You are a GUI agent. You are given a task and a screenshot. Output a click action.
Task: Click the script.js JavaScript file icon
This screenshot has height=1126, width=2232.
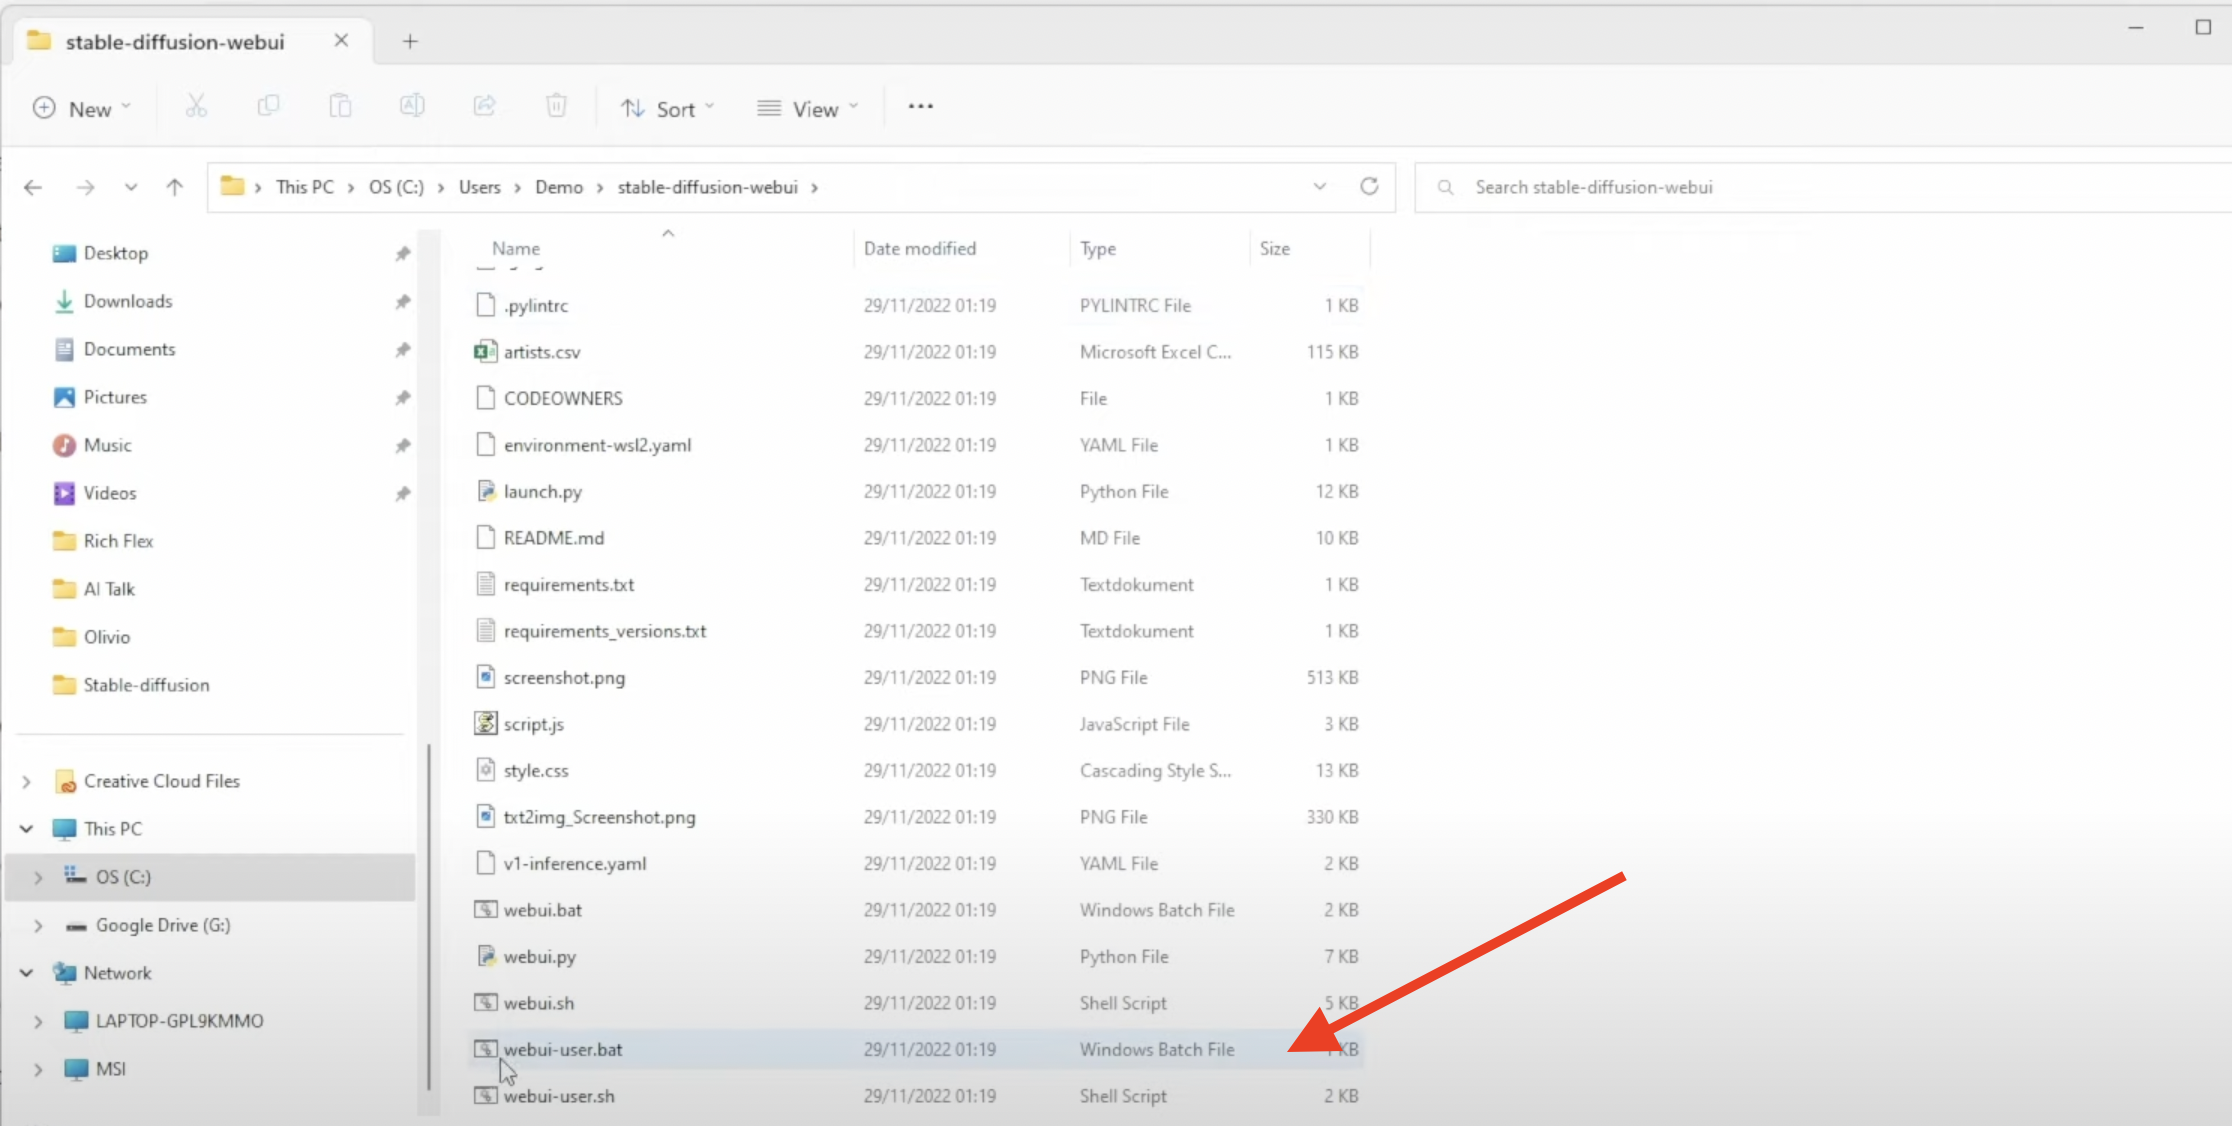[x=484, y=724]
